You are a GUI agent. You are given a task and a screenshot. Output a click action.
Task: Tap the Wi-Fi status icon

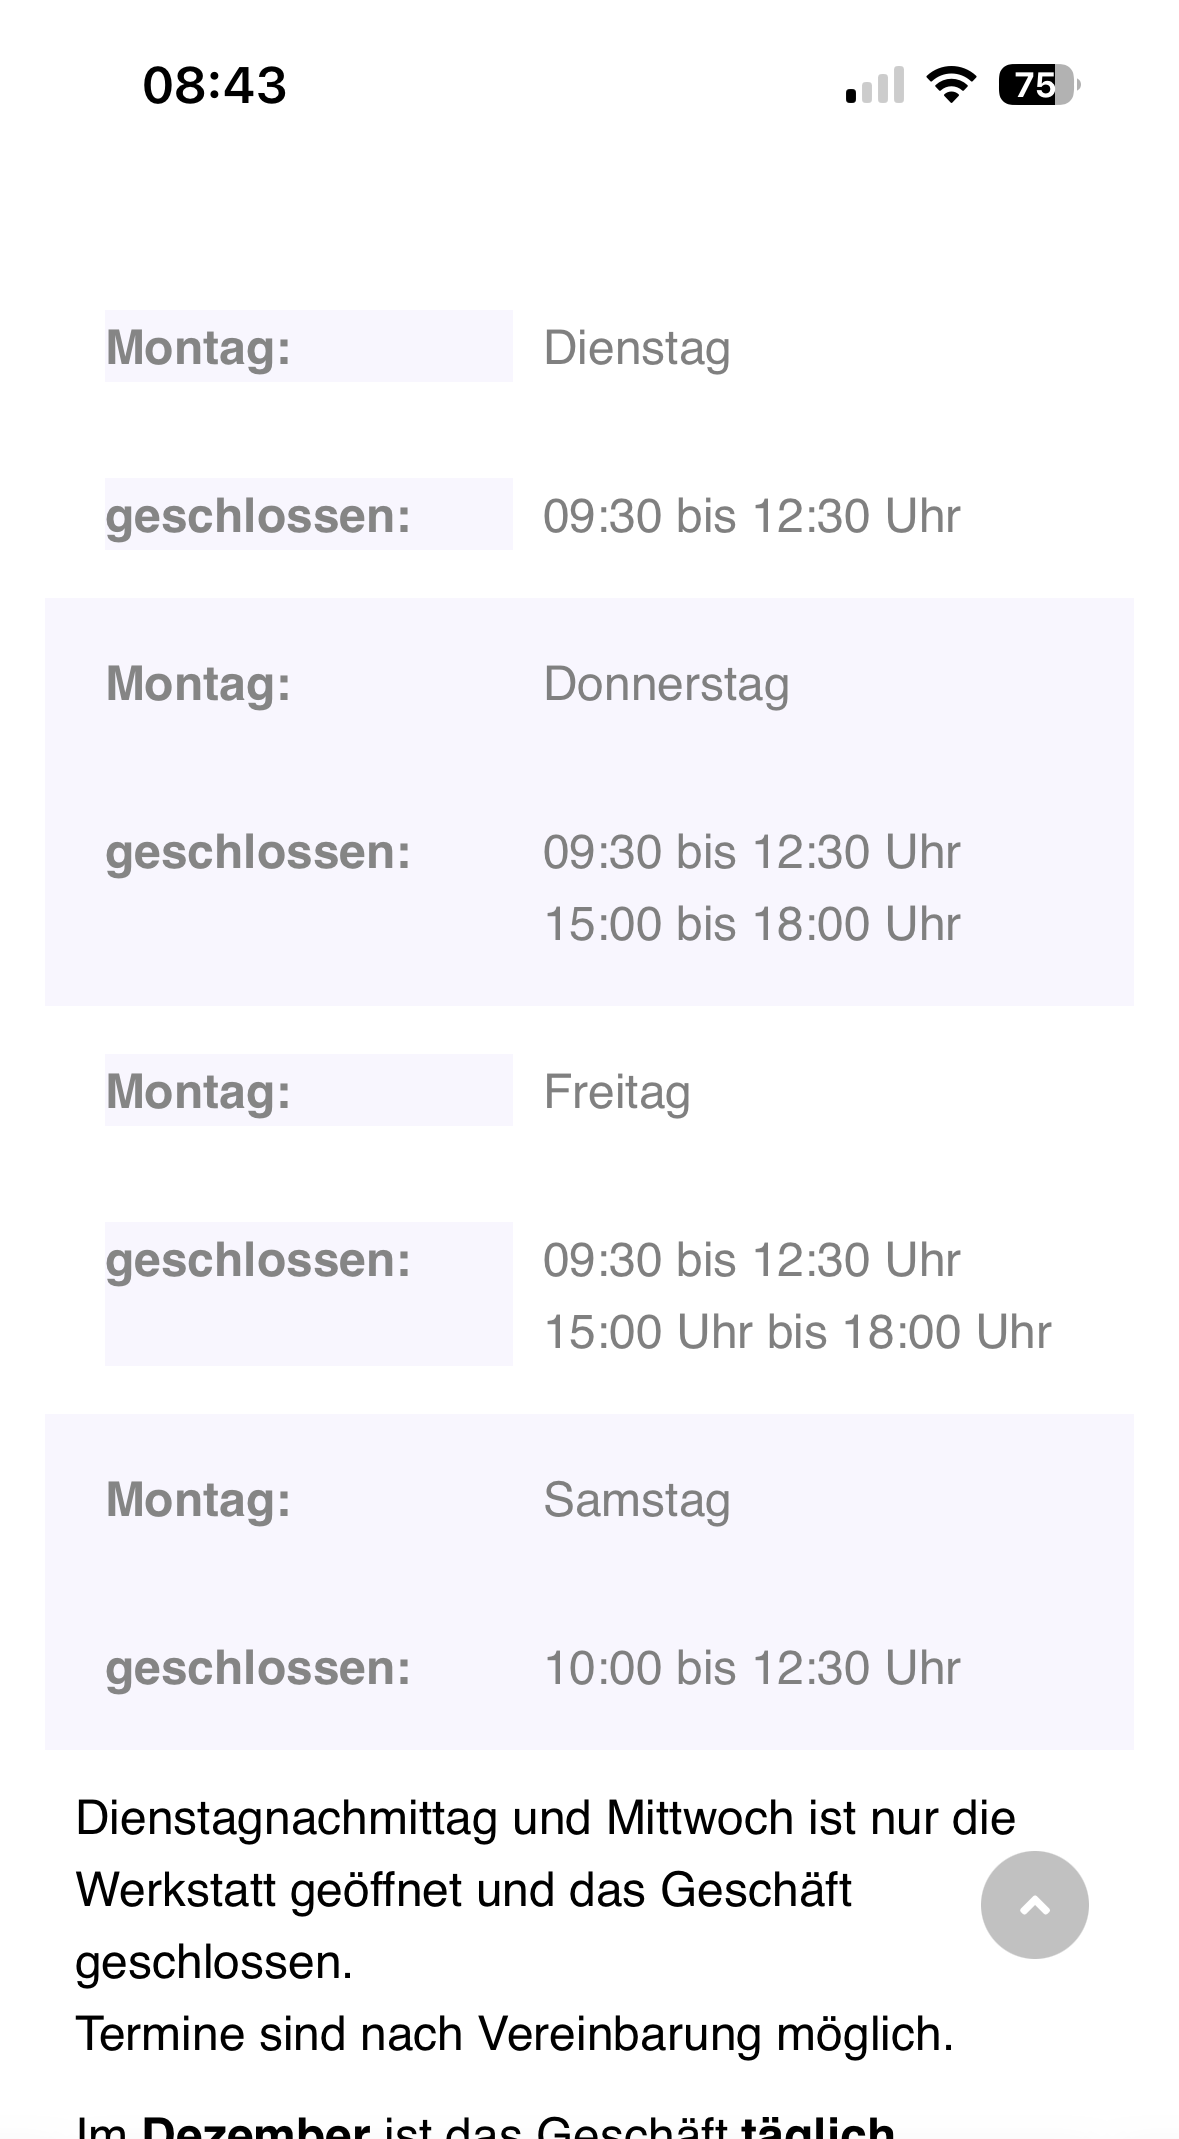pos(952,85)
